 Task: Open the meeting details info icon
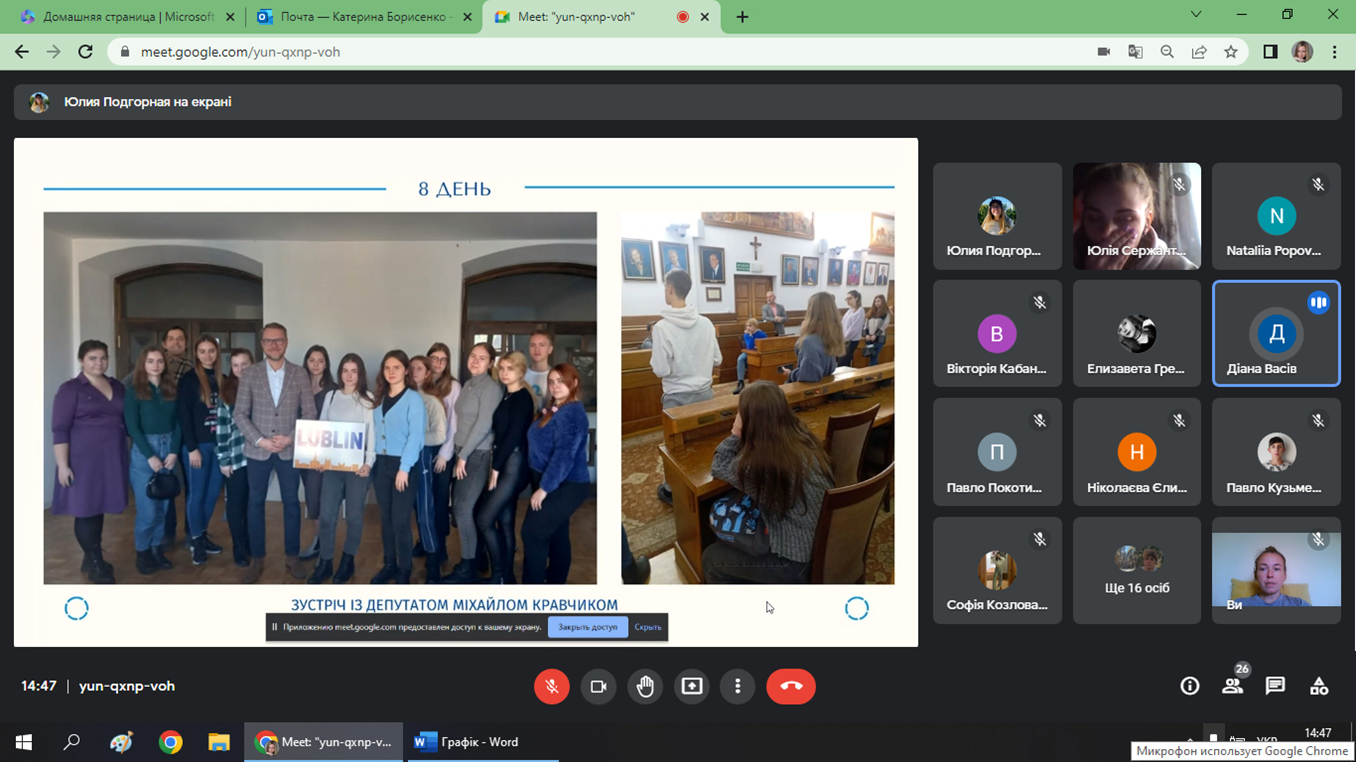(1189, 686)
